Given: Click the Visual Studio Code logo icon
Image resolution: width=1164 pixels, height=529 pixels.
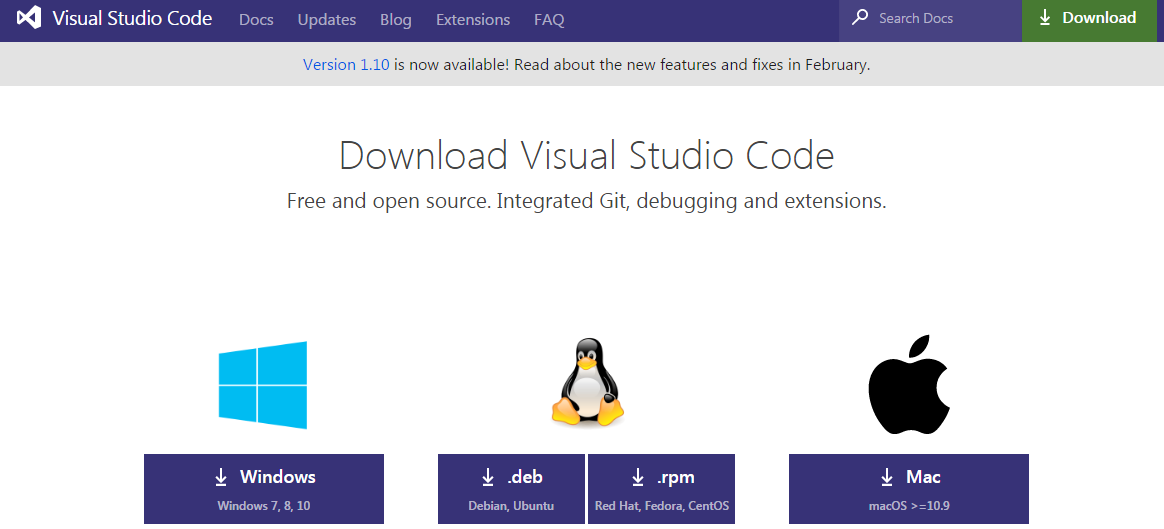Looking at the screenshot, I should click(29, 19).
